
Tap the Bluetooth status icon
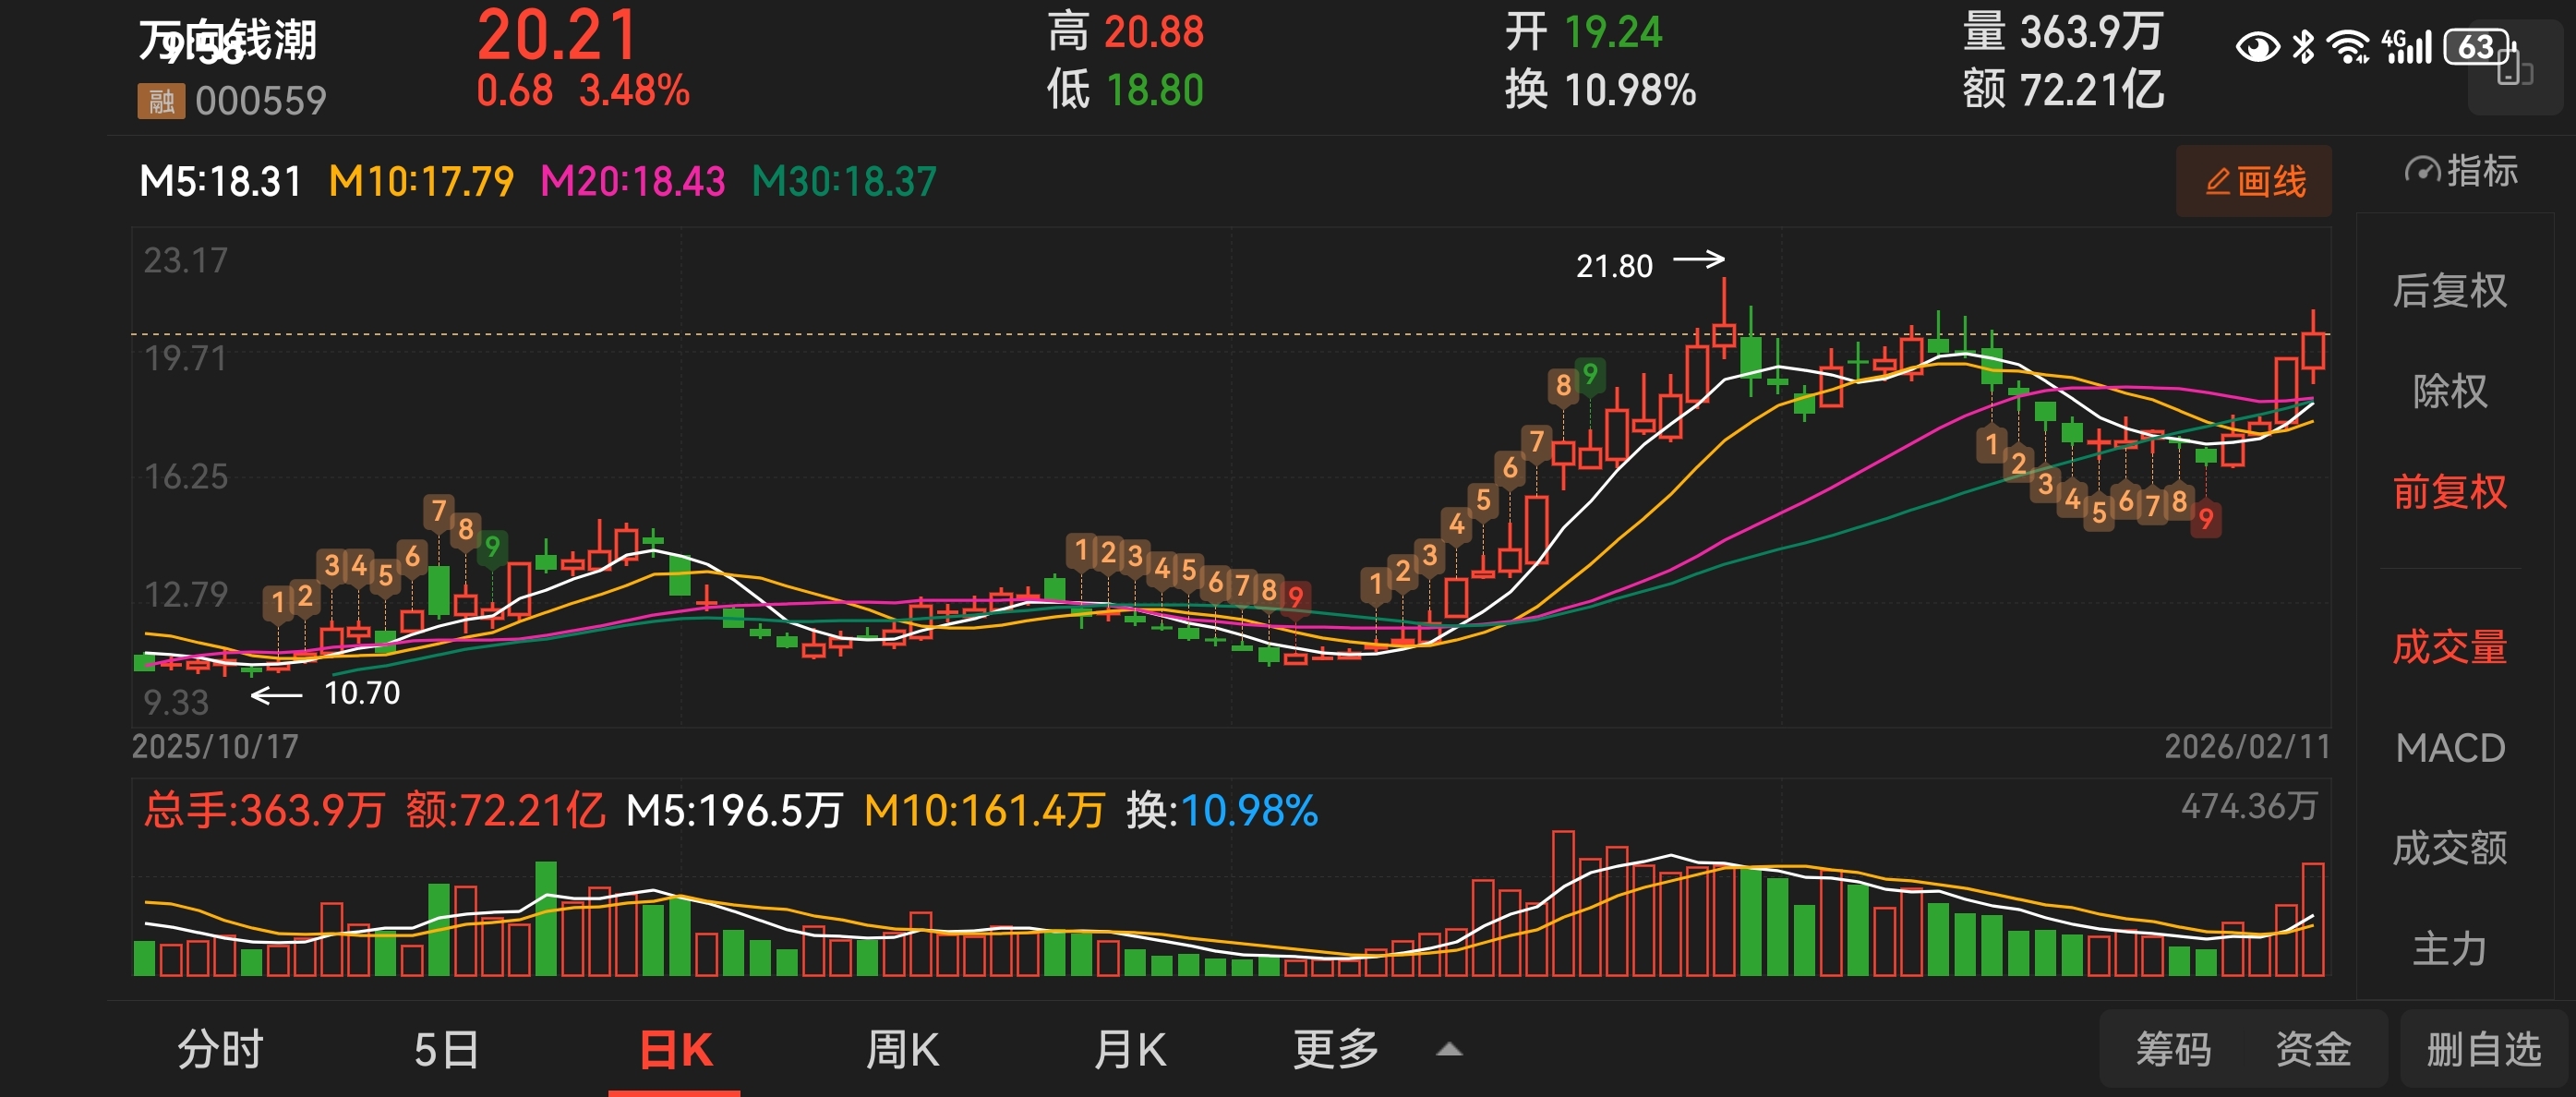coord(2303,47)
